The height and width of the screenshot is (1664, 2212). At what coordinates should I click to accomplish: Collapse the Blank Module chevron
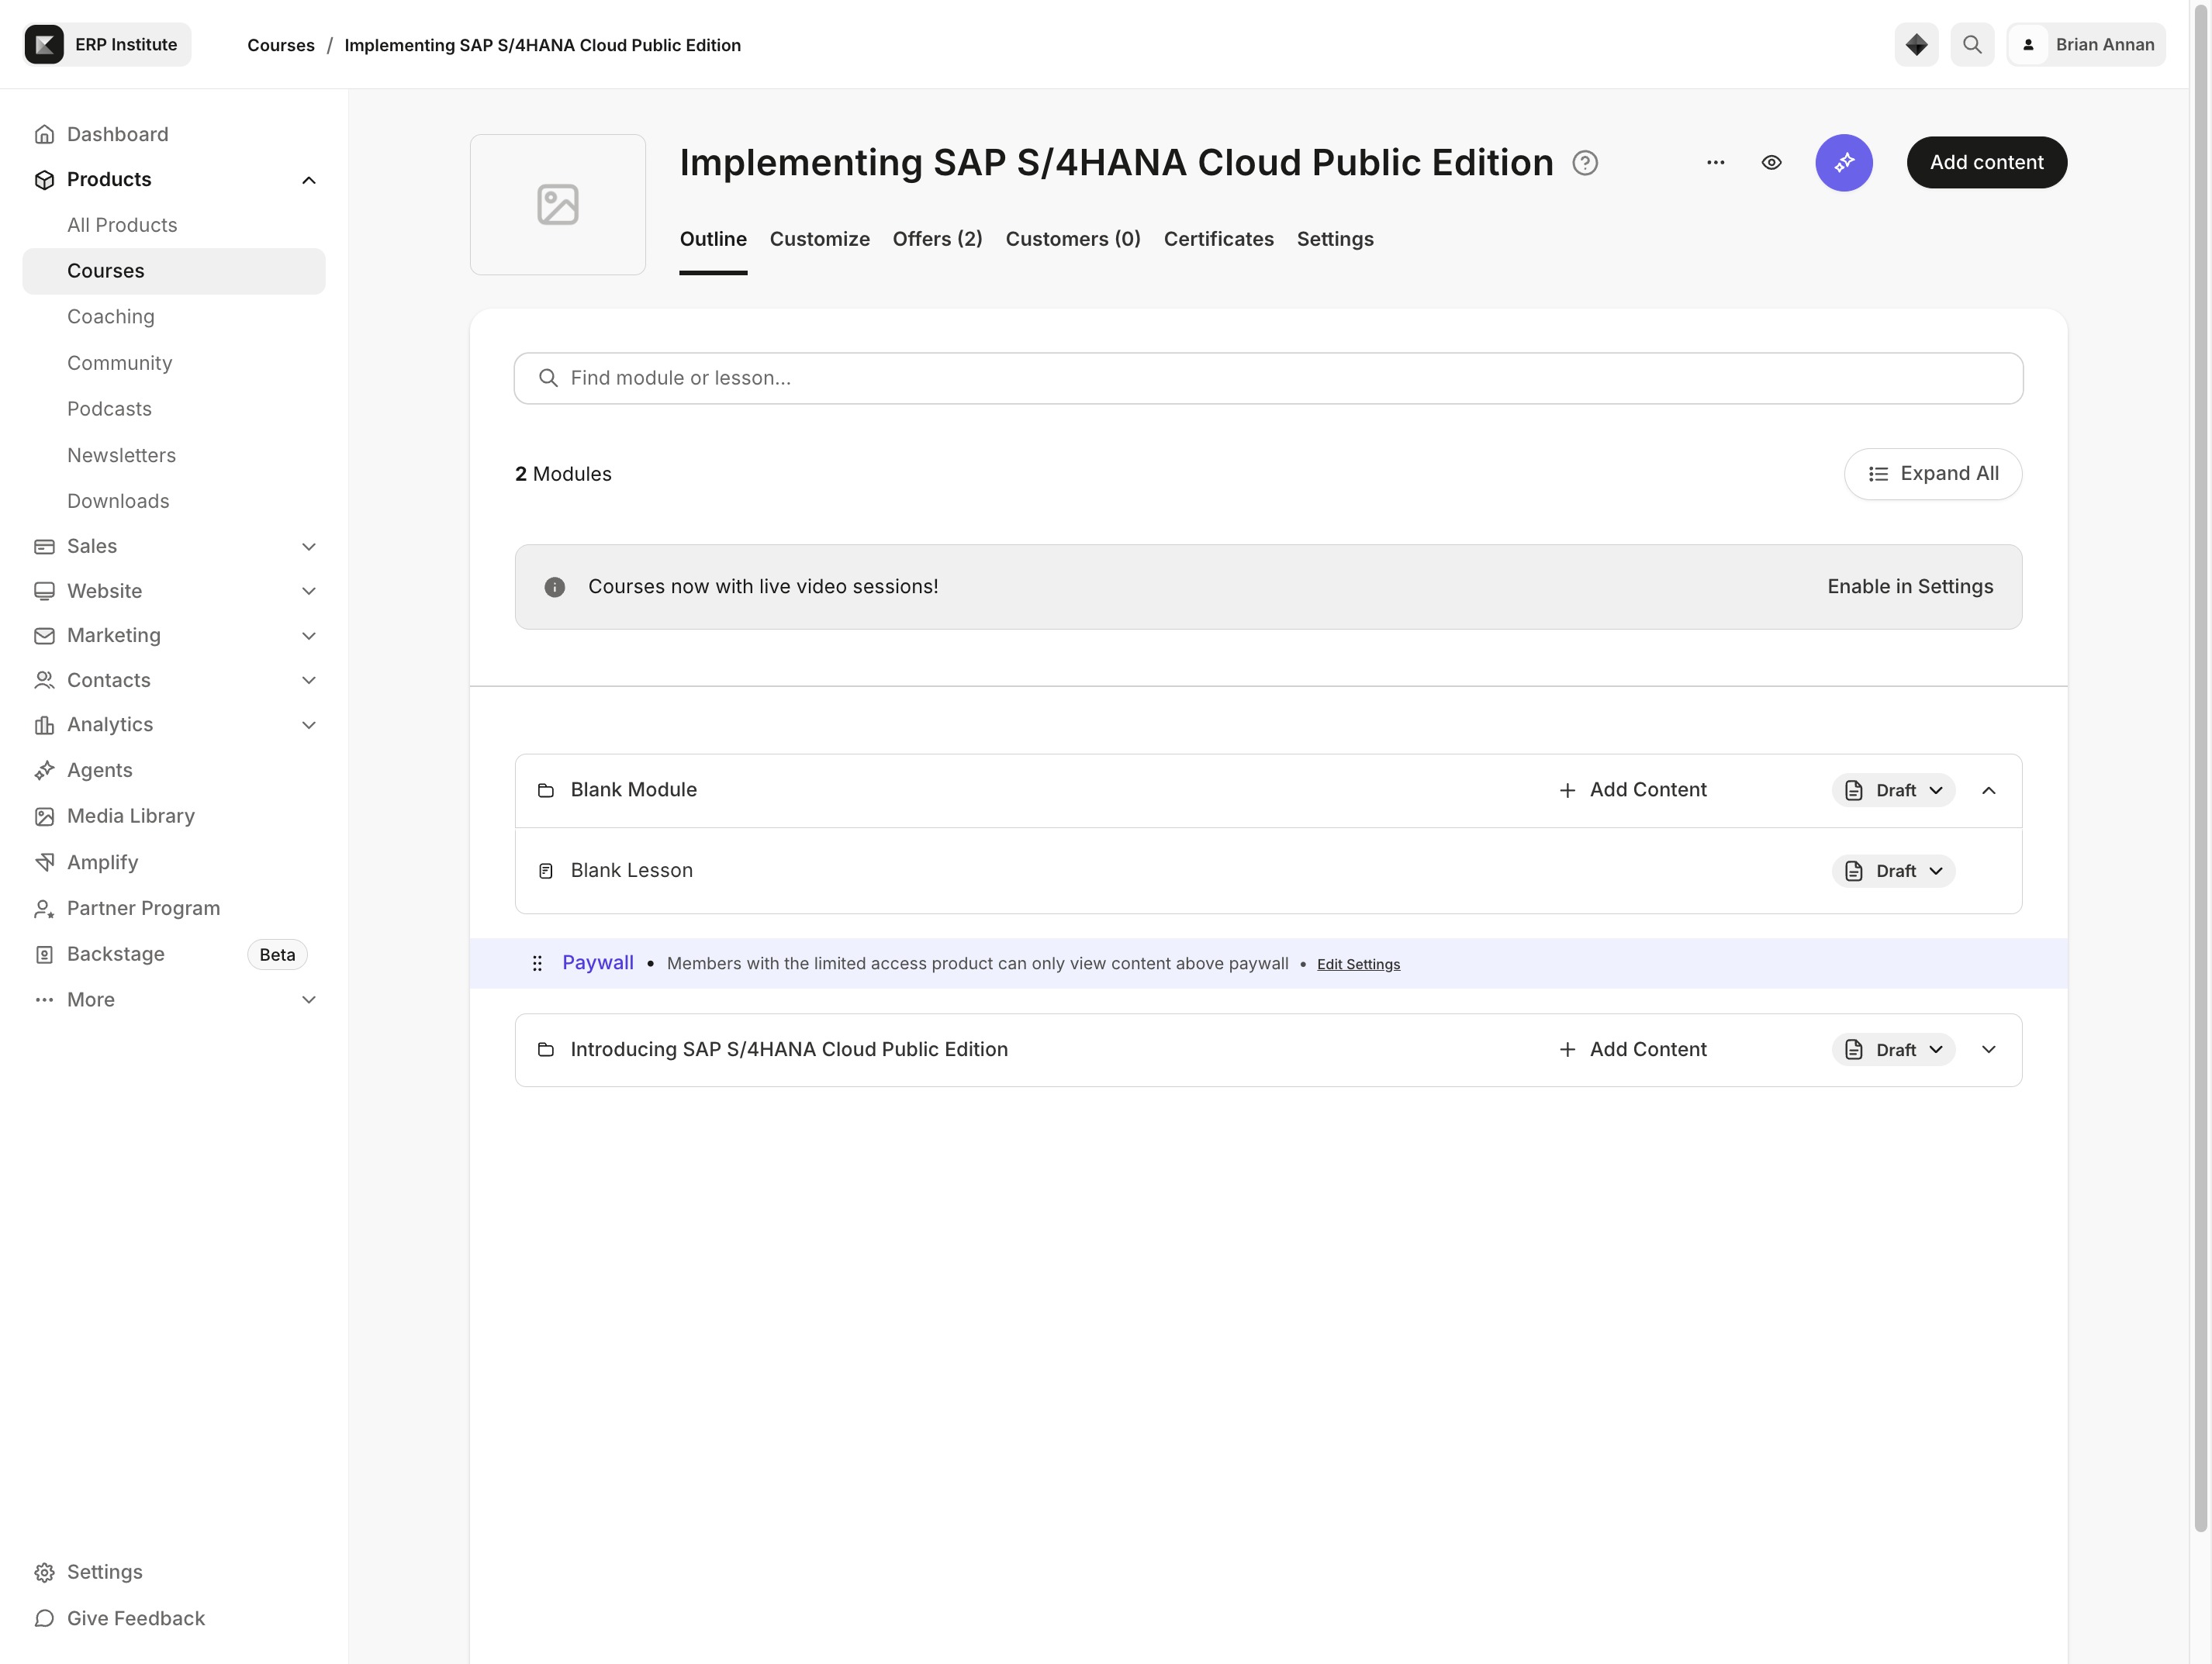click(1989, 791)
